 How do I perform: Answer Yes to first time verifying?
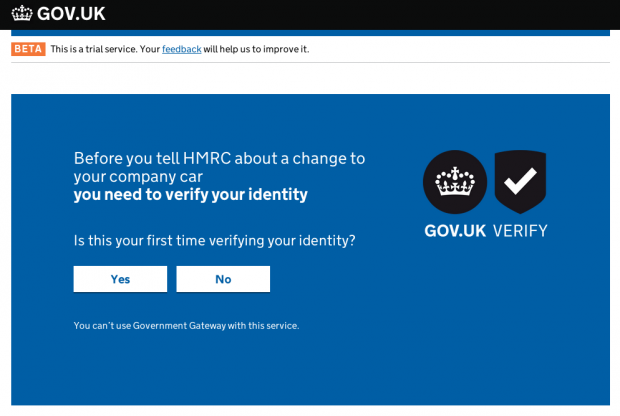point(120,279)
